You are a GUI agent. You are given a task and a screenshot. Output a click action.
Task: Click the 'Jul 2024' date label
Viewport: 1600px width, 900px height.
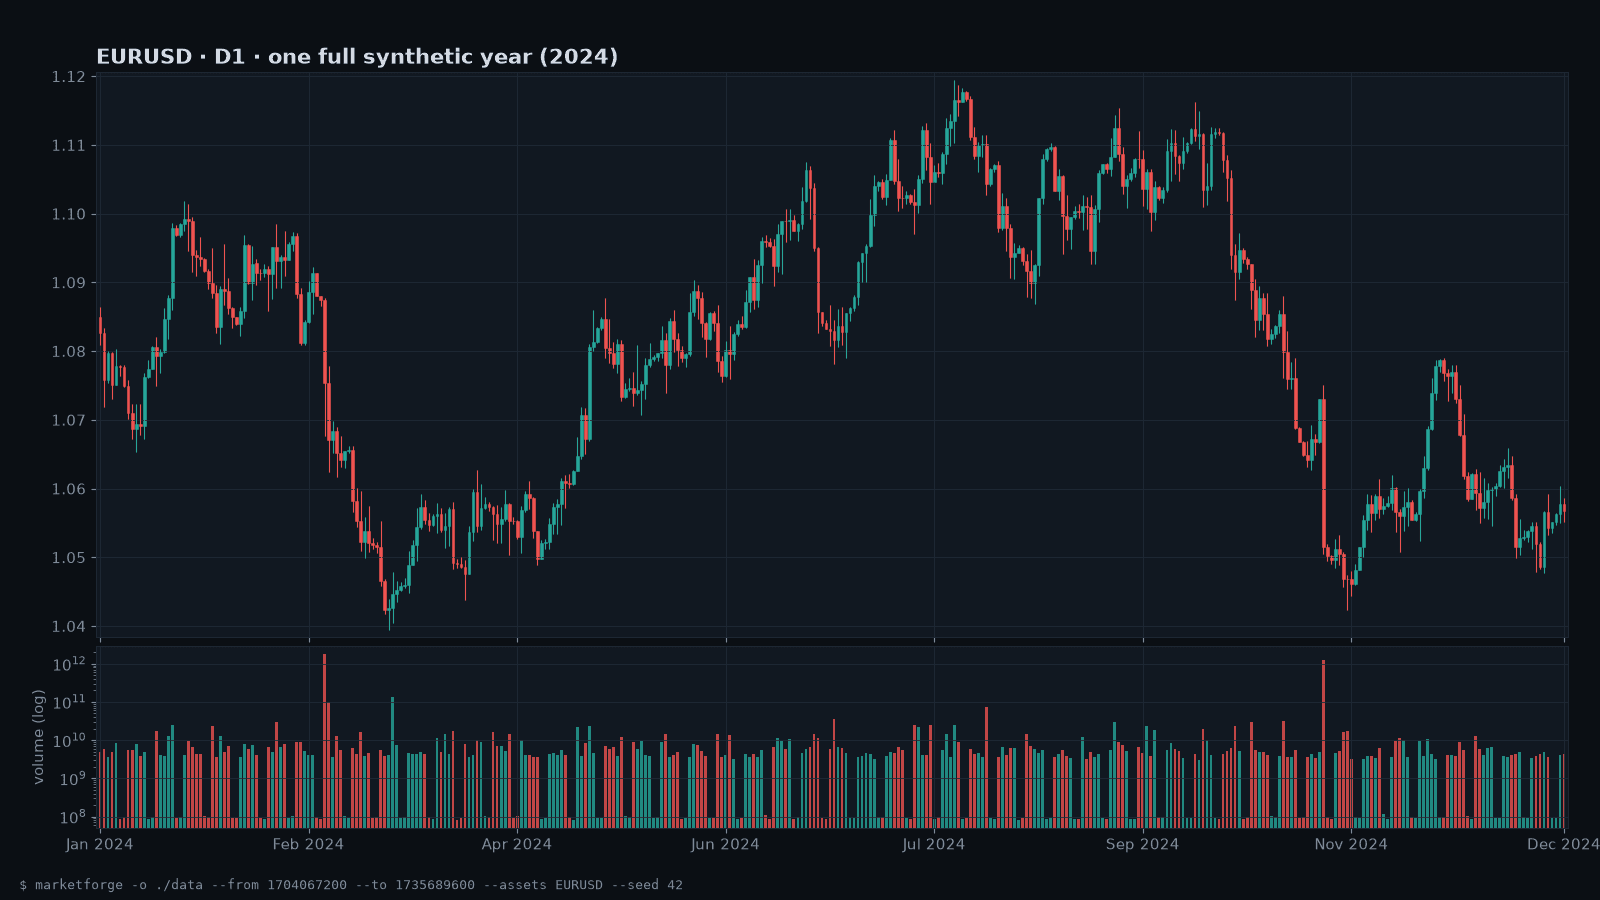[934, 844]
